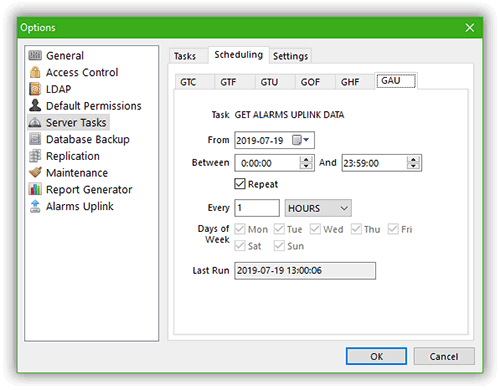Open Report Generator settings
The image size is (500, 390).
pos(89,189)
